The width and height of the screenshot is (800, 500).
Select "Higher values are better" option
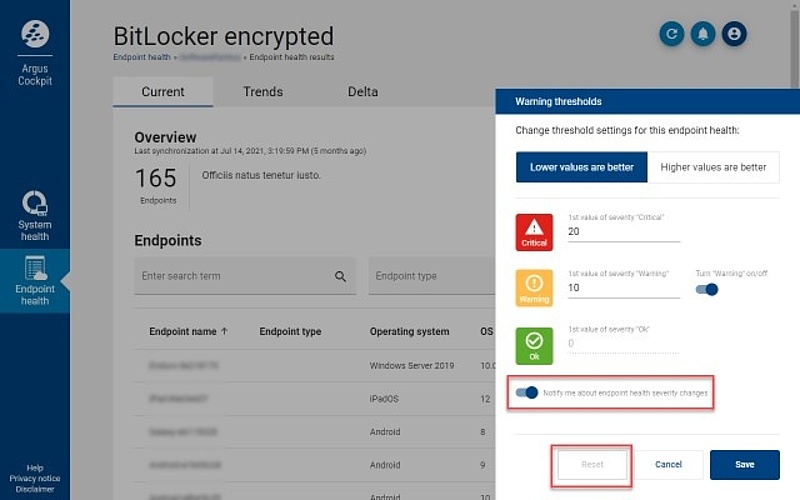pos(713,167)
